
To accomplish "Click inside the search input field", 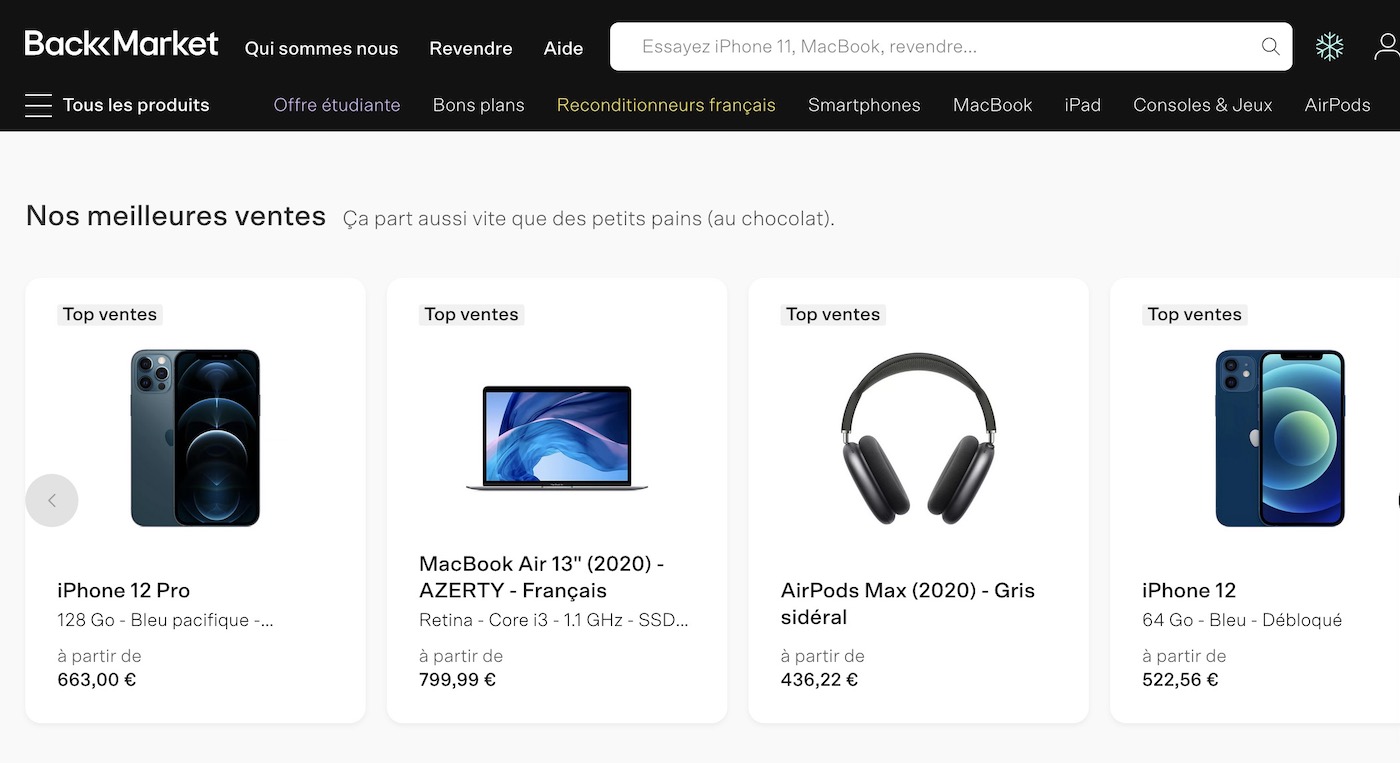I will tap(900, 46).
